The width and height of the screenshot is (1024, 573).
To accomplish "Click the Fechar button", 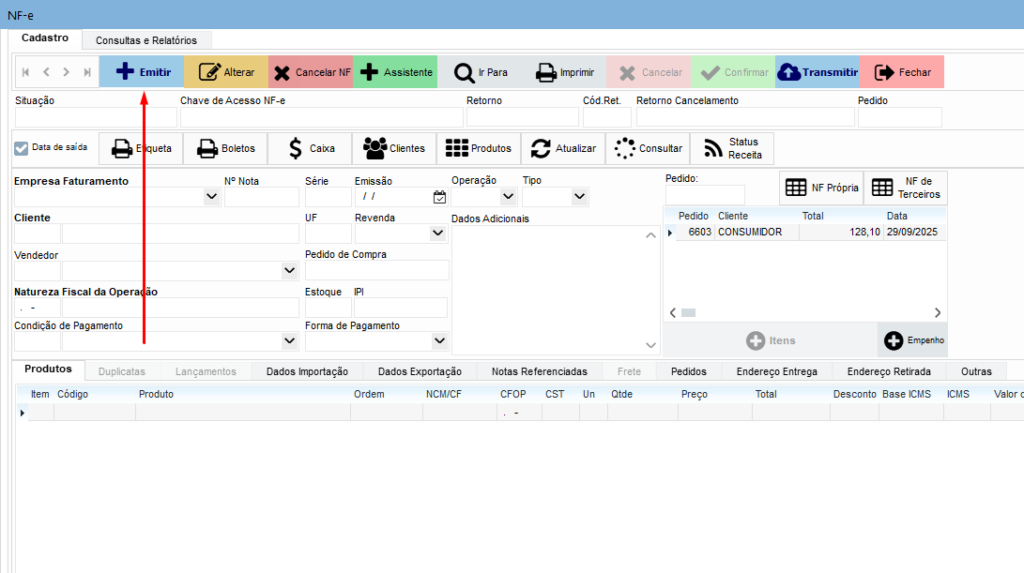I will [902, 72].
